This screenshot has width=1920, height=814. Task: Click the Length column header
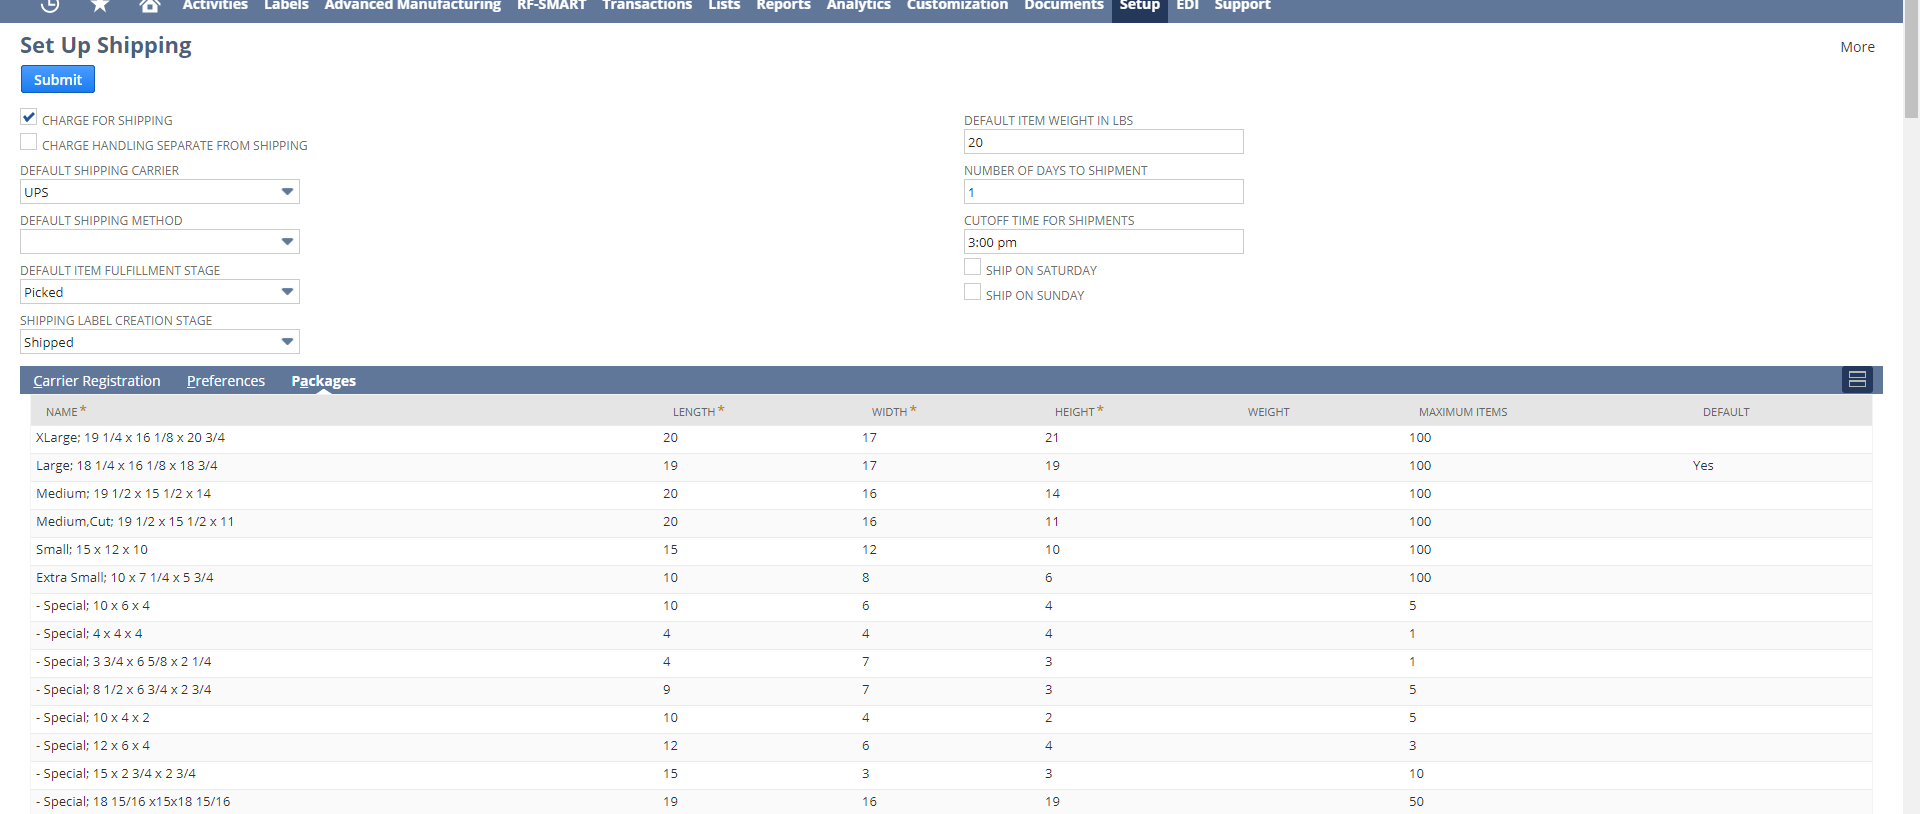(x=698, y=411)
